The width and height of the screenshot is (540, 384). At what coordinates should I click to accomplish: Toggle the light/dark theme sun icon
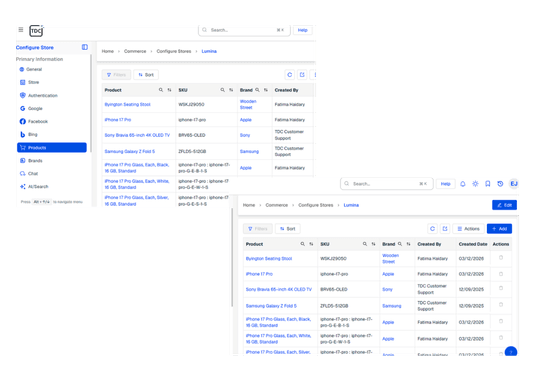point(475,184)
